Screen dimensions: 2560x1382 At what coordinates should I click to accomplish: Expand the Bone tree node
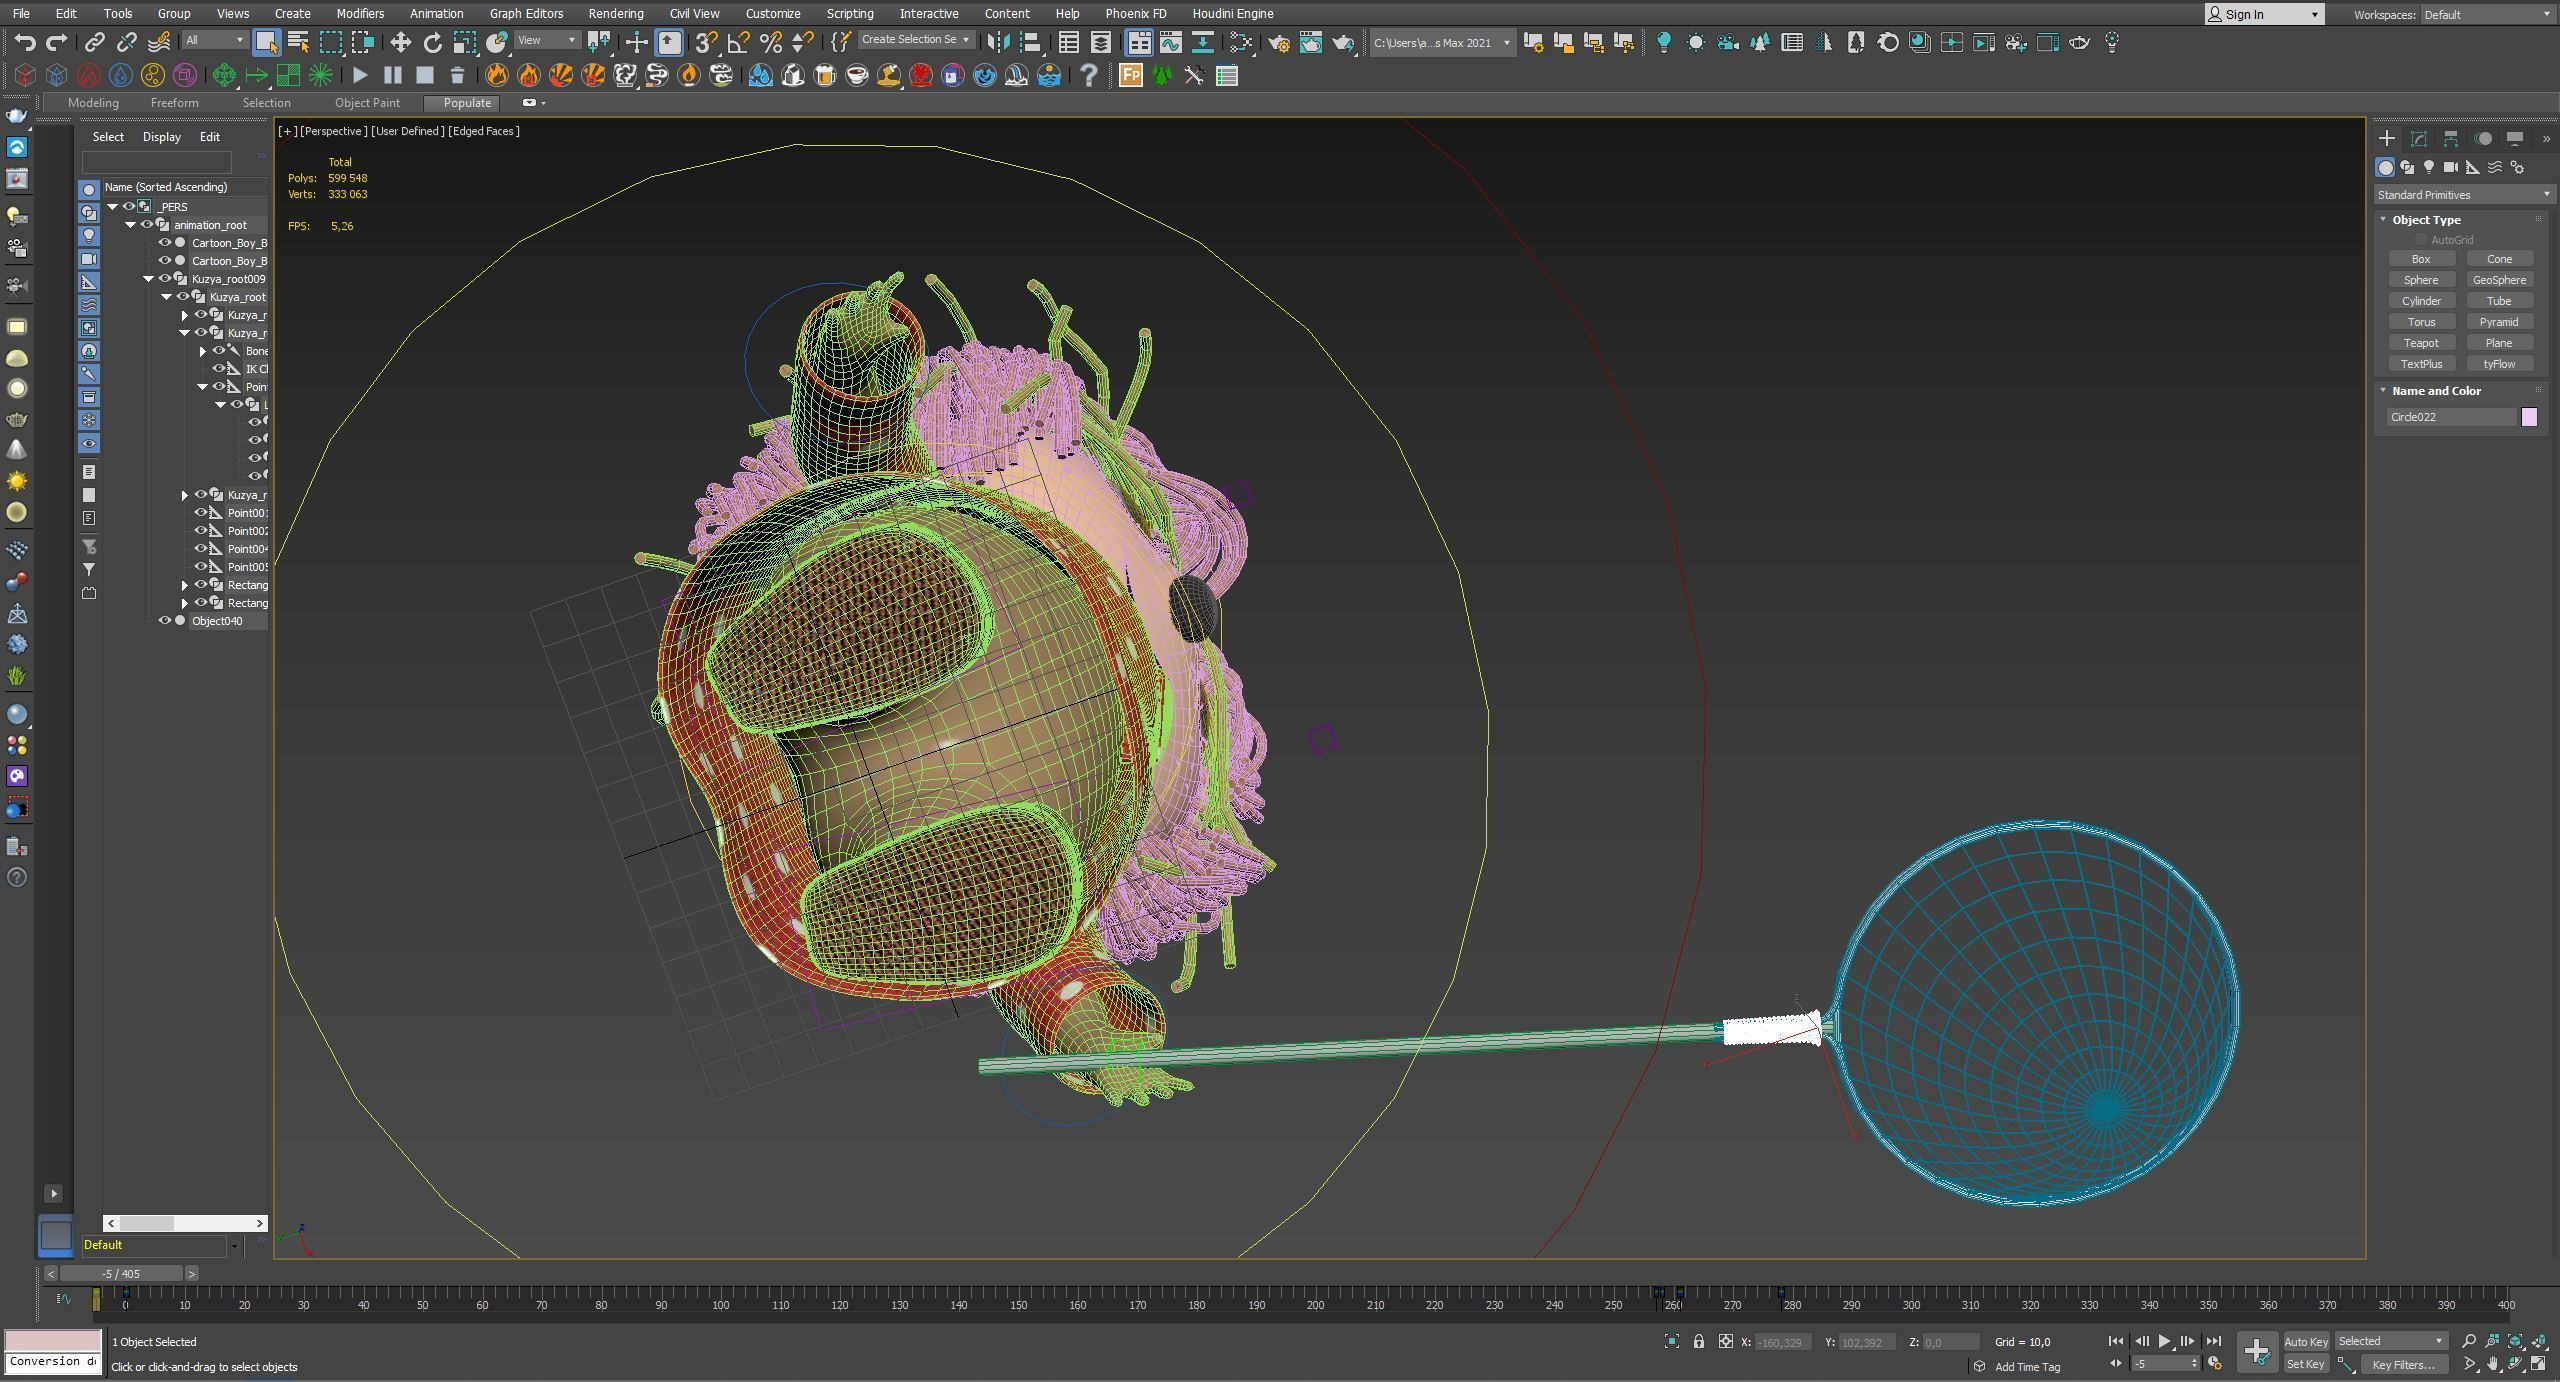click(x=203, y=350)
